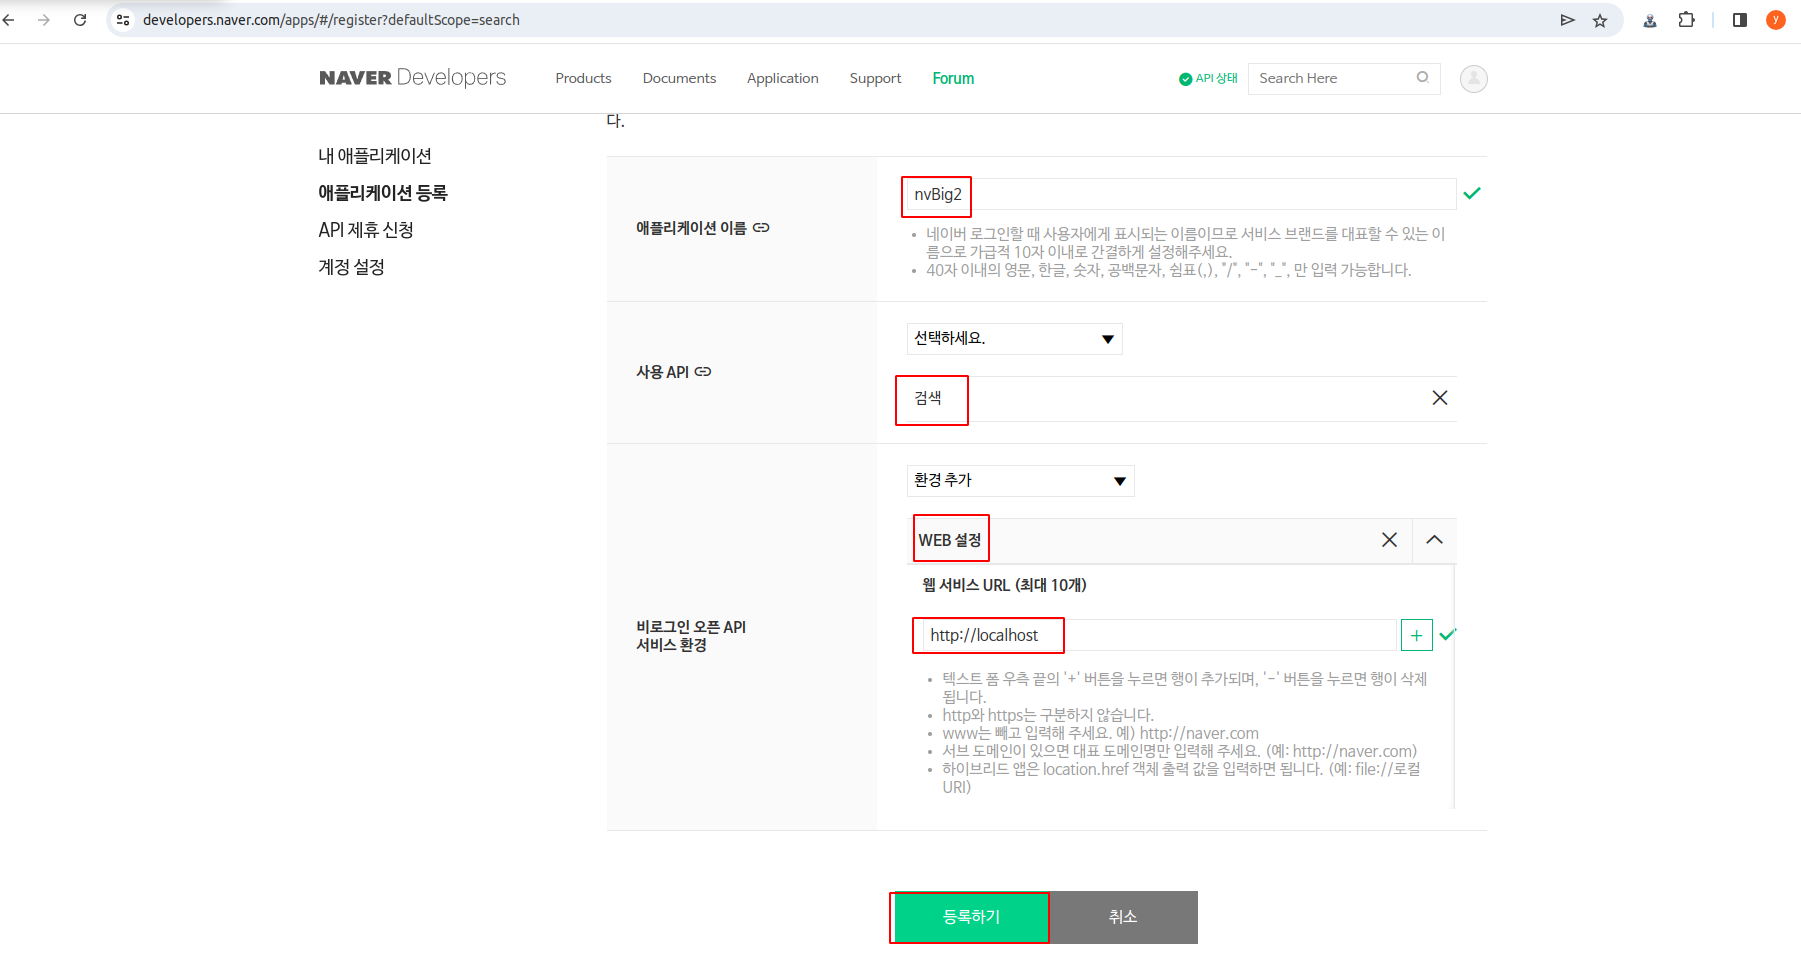
Task: Open the site information icon in the address bar
Action: pyautogui.click(x=123, y=20)
